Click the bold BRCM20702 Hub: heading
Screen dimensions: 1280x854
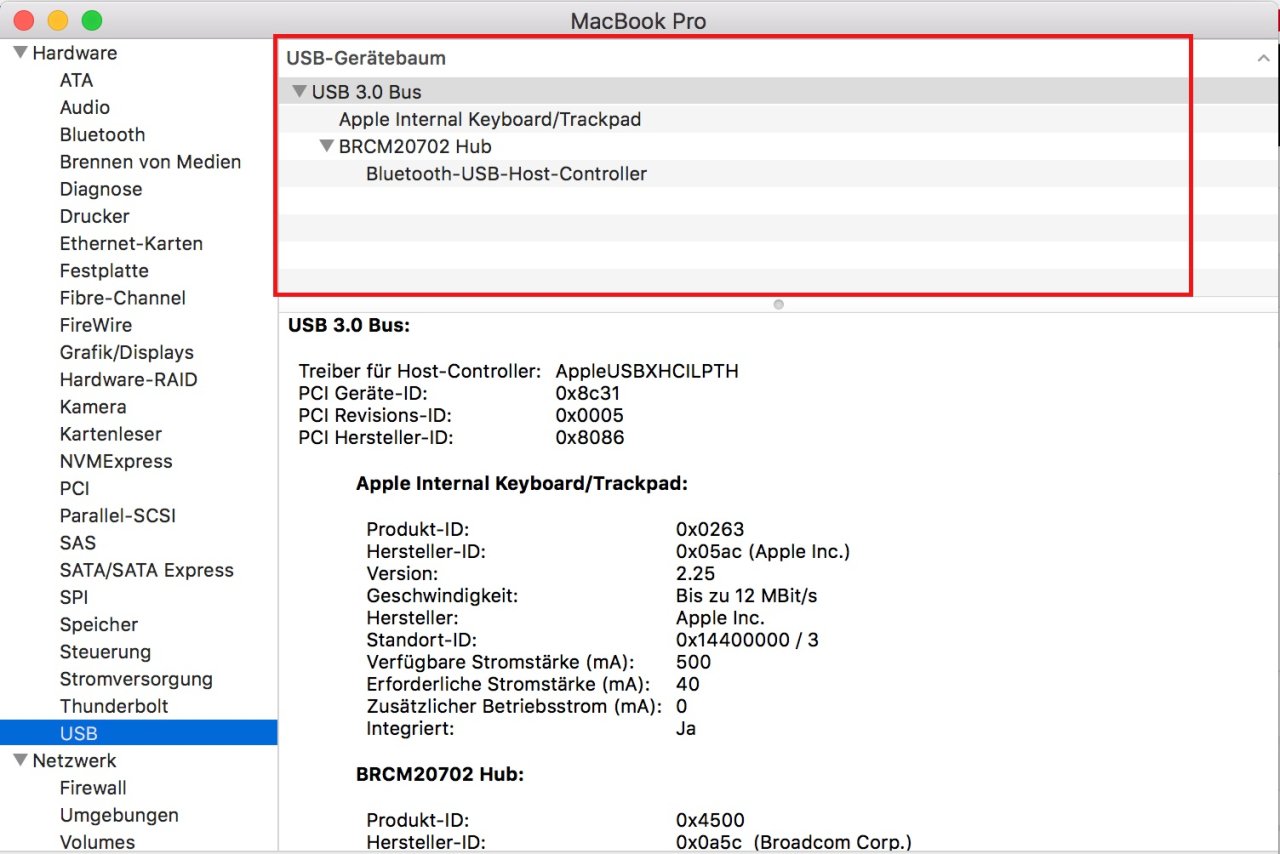point(440,775)
